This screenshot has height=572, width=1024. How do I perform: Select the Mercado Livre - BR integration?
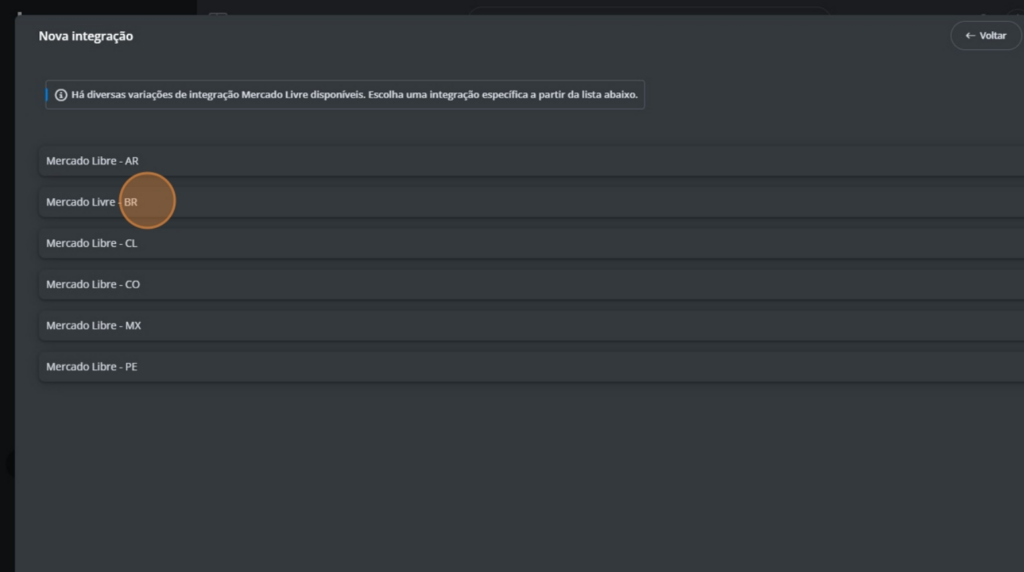[531, 202]
